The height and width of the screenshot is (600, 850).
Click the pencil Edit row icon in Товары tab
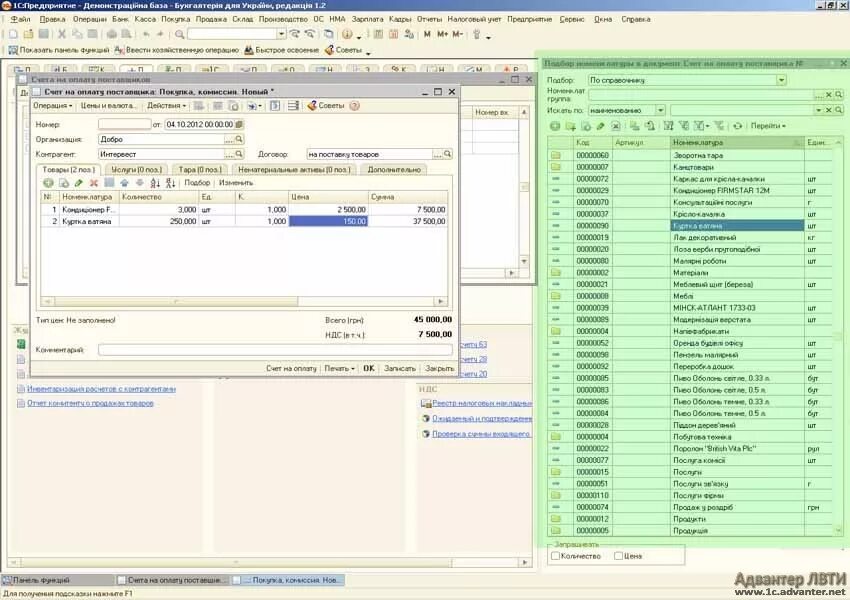click(x=79, y=183)
